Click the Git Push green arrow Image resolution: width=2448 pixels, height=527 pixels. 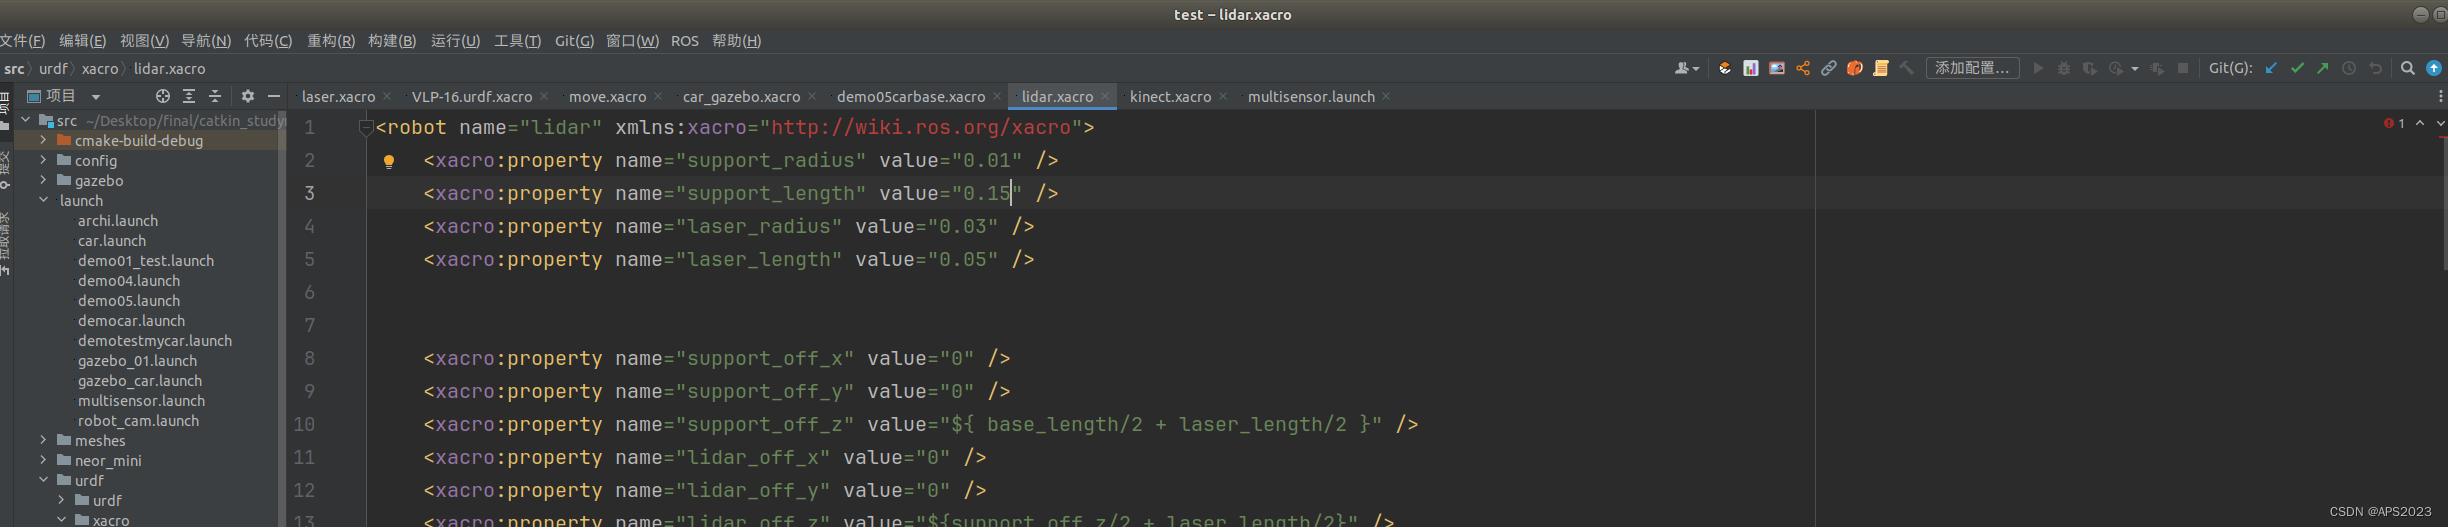pyautogui.click(x=2323, y=68)
